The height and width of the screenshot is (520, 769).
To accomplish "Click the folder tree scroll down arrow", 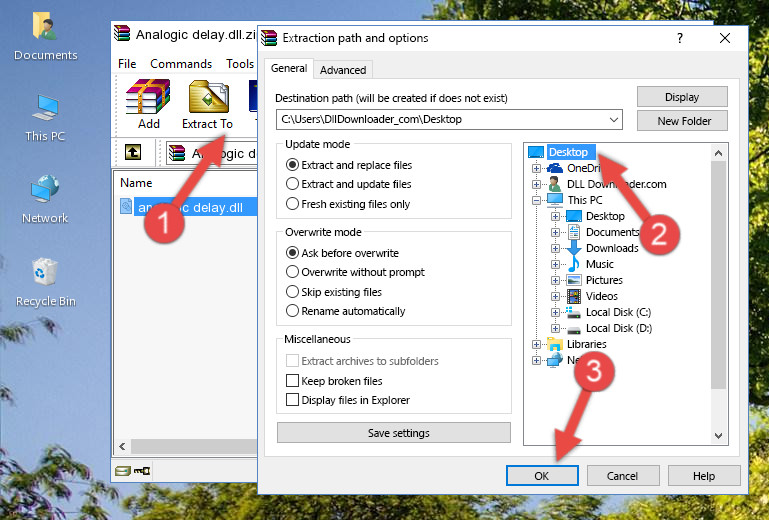I will [x=718, y=436].
